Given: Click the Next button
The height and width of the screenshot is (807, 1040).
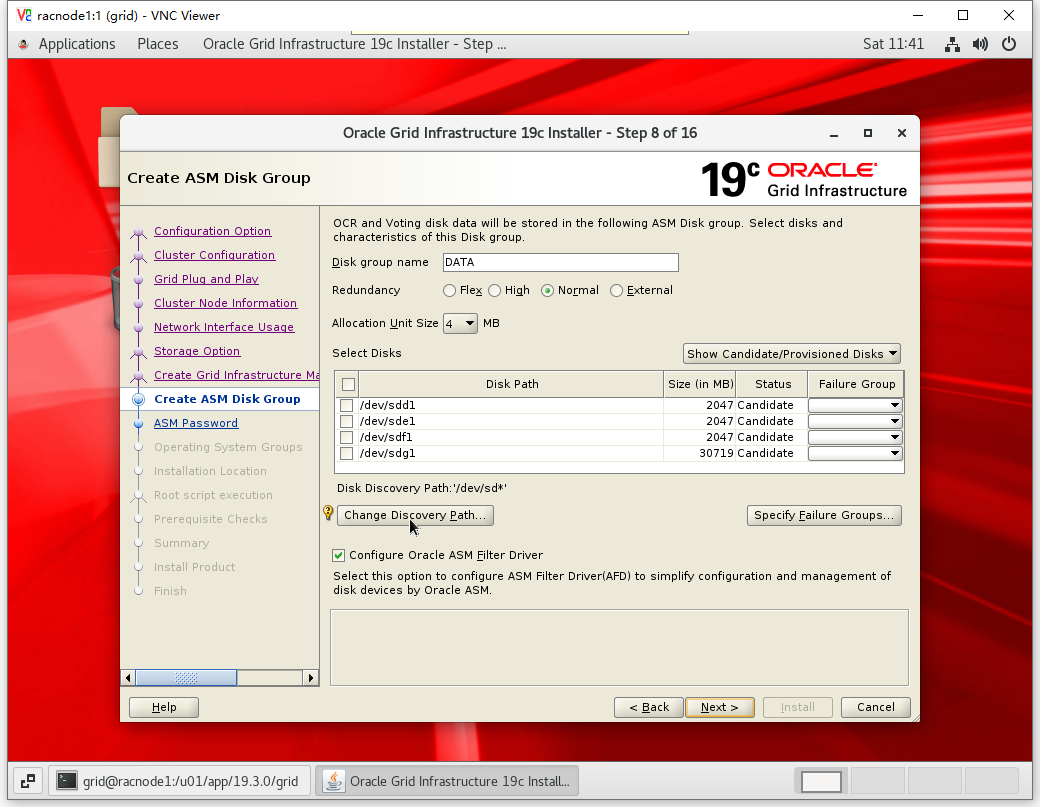Looking at the screenshot, I should (720, 707).
